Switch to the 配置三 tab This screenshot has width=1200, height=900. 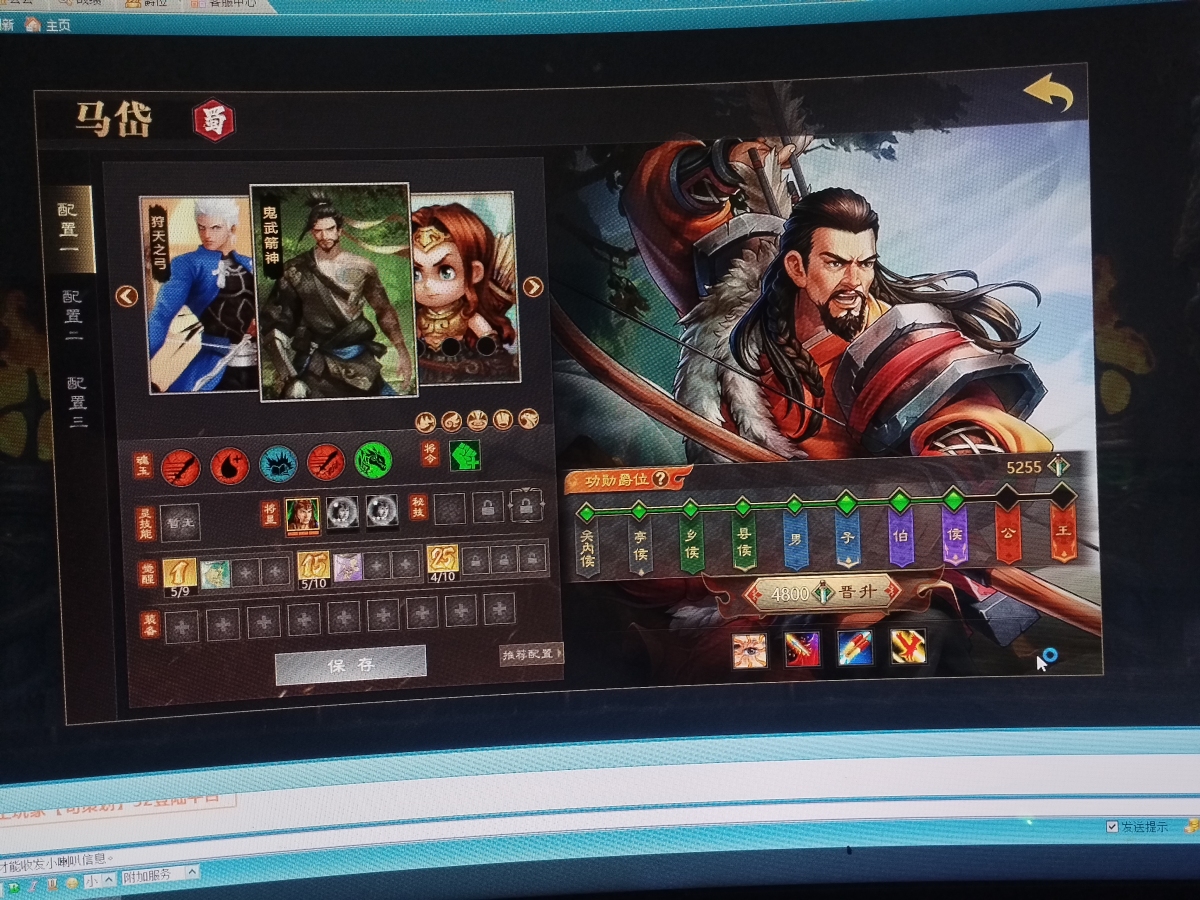(77, 403)
